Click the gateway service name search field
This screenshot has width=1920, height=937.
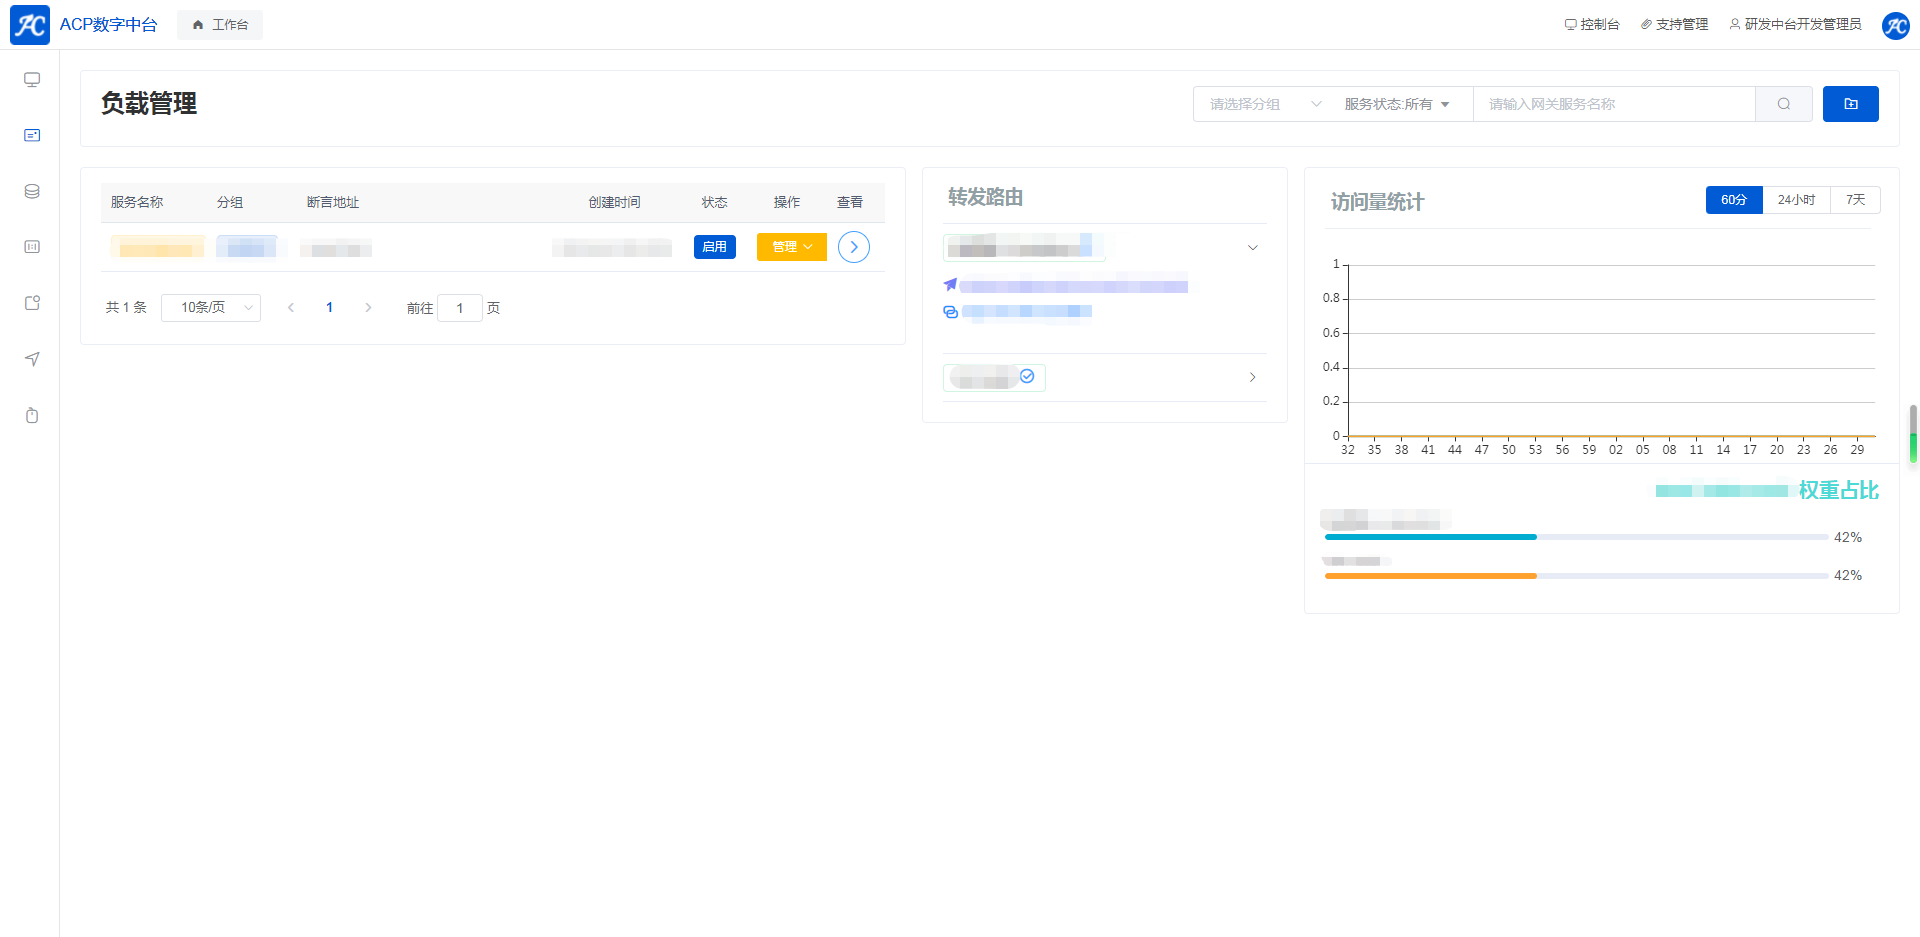[x=1613, y=104]
